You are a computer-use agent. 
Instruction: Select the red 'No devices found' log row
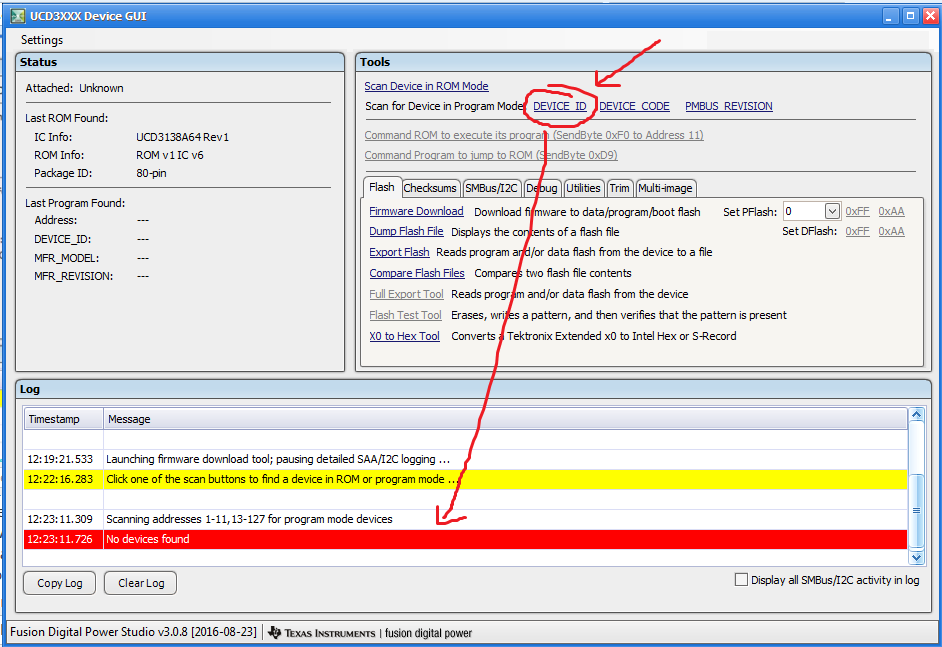tap(466, 539)
